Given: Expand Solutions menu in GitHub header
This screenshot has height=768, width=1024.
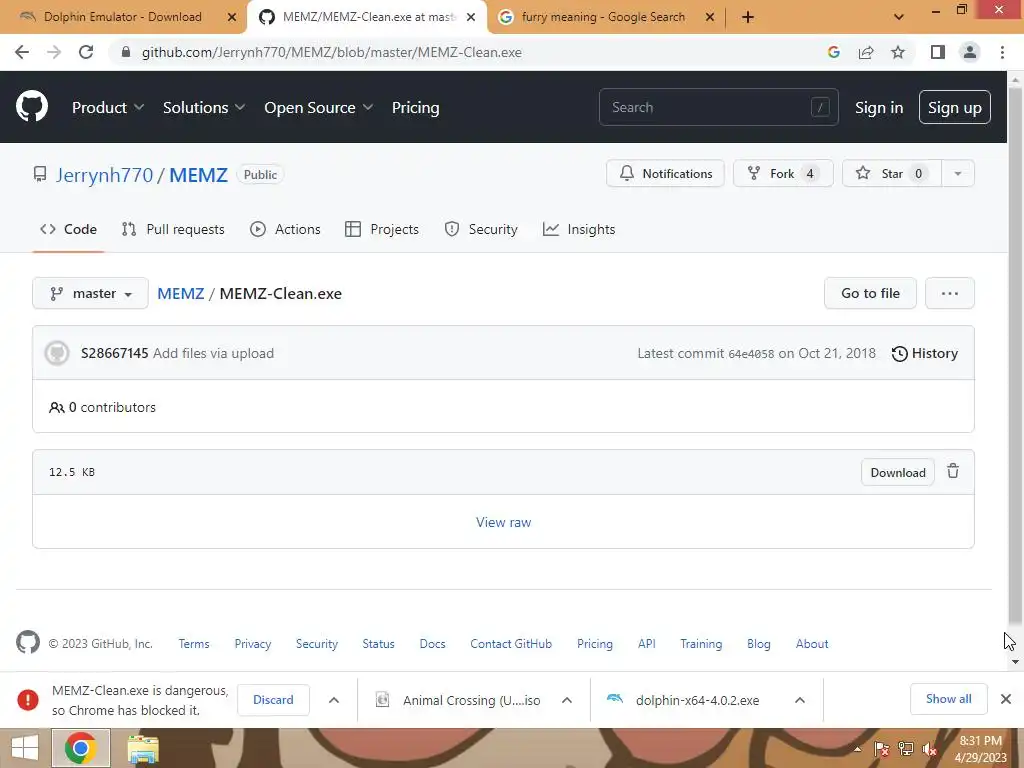Looking at the screenshot, I should click(x=204, y=108).
